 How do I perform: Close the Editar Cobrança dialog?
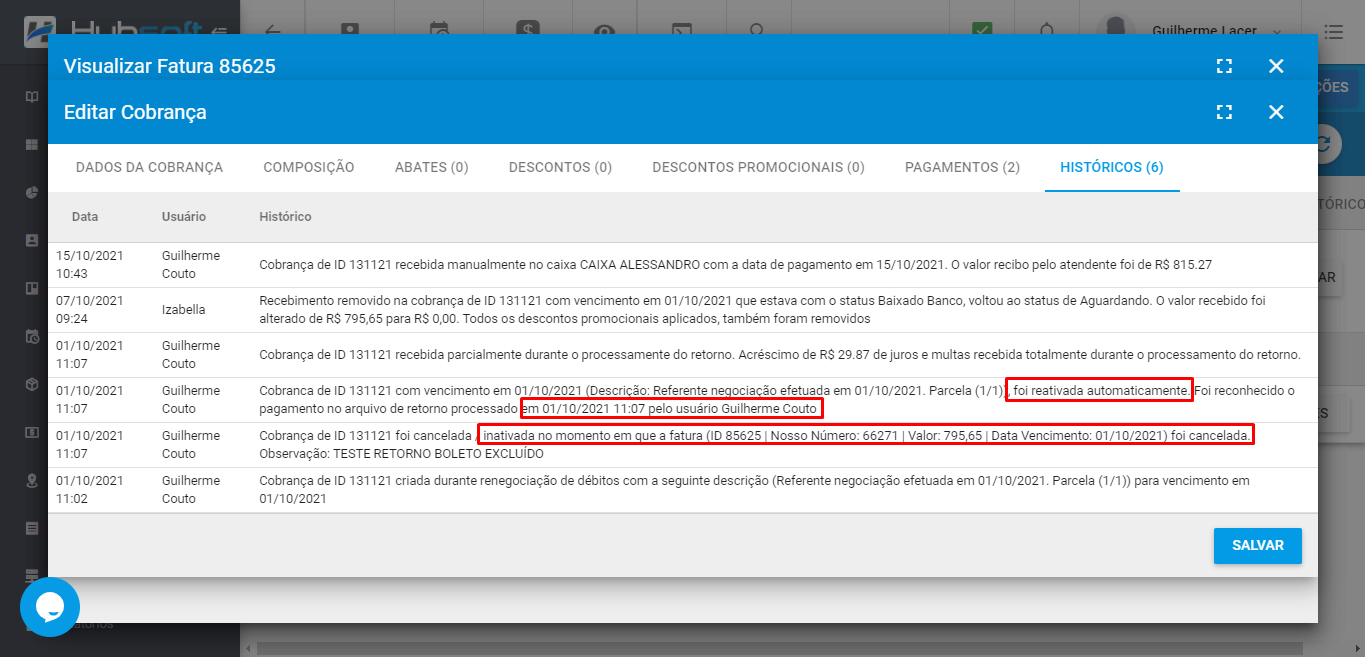coord(1276,112)
